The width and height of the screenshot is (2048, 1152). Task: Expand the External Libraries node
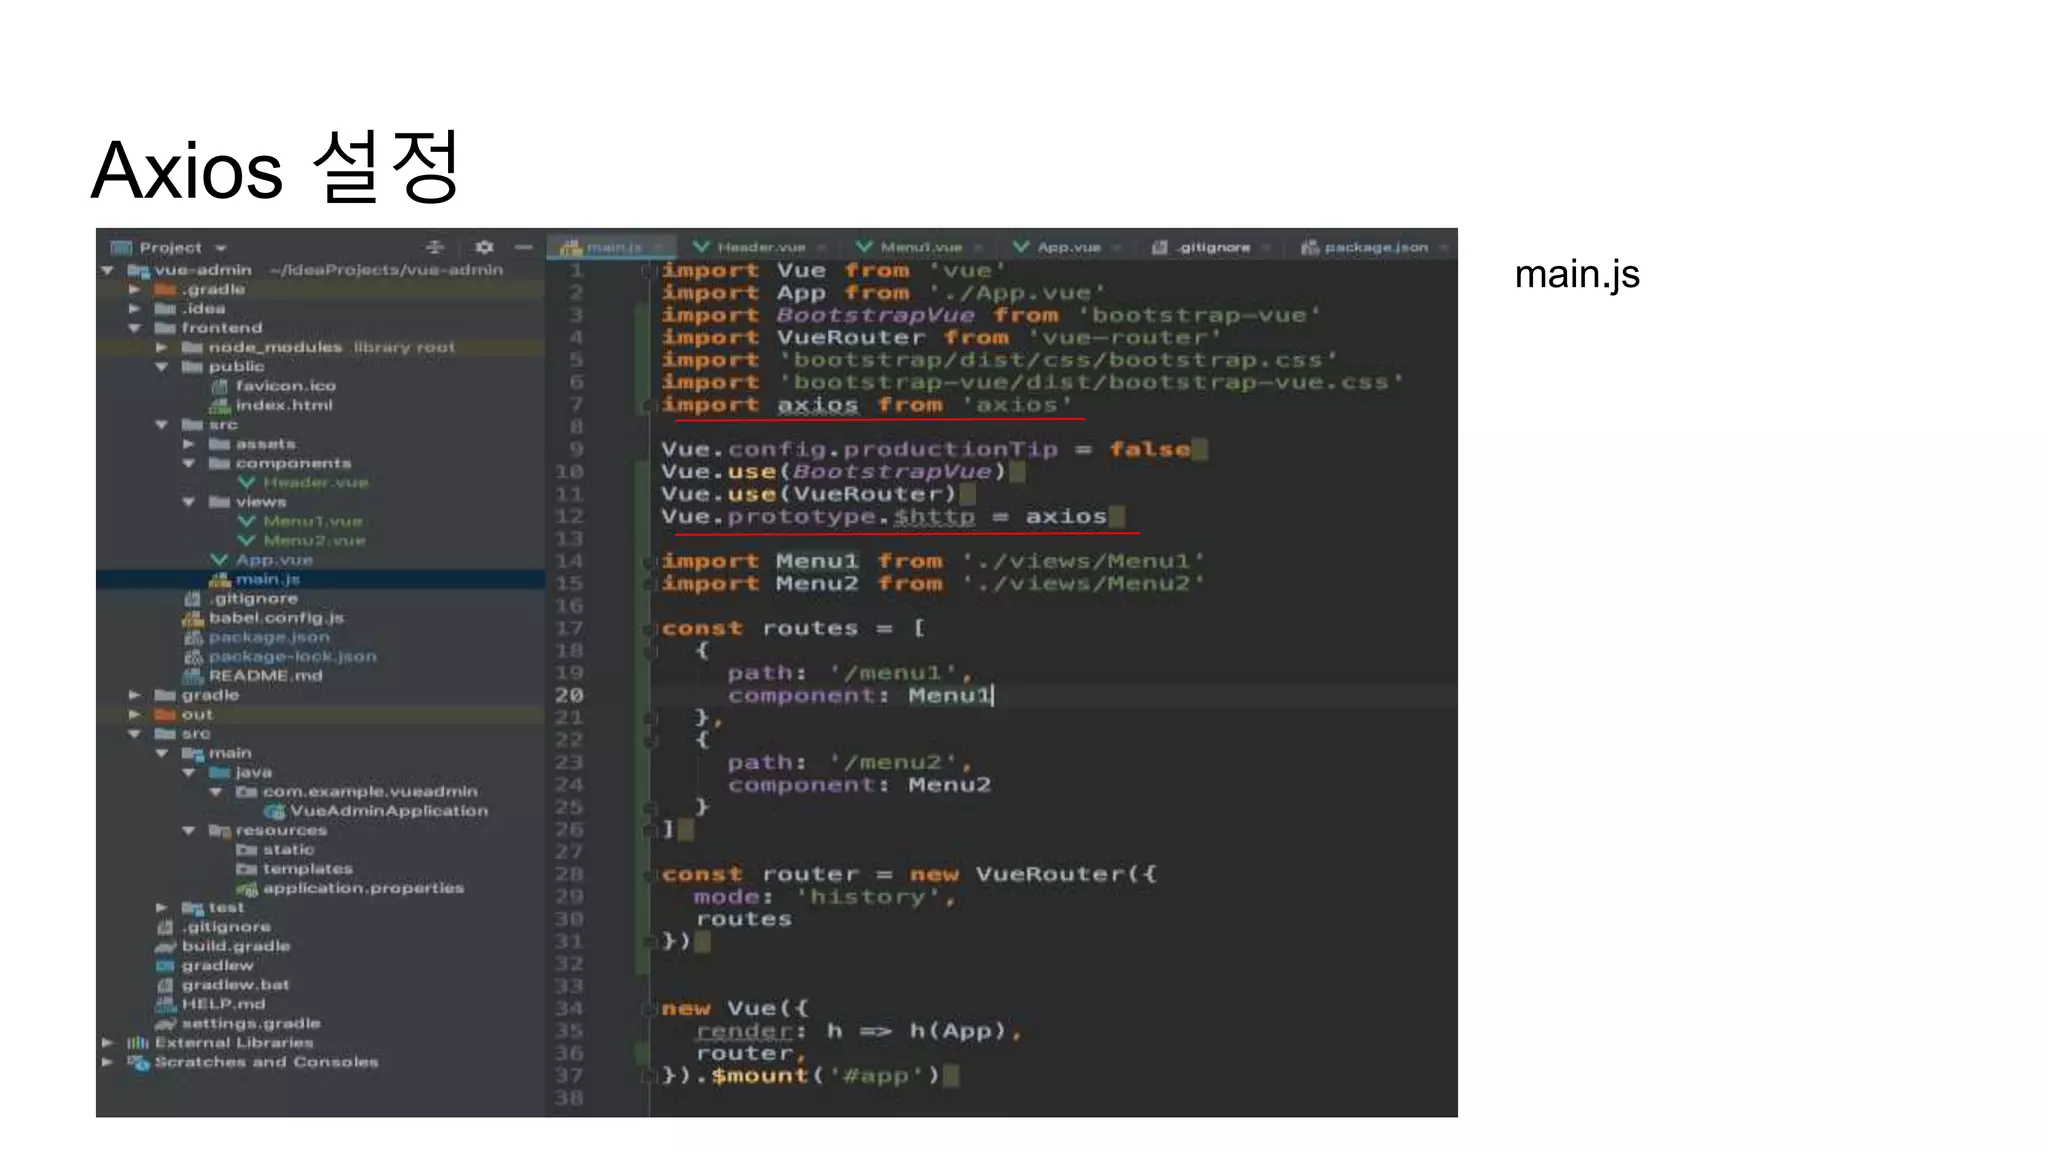(x=107, y=1042)
